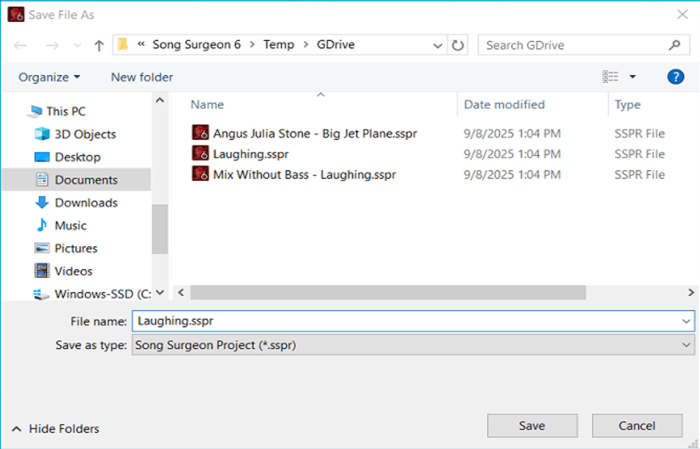The image size is (700, 449).
Task: Expand the Save as type dropdown
Action: pos(686,344)
